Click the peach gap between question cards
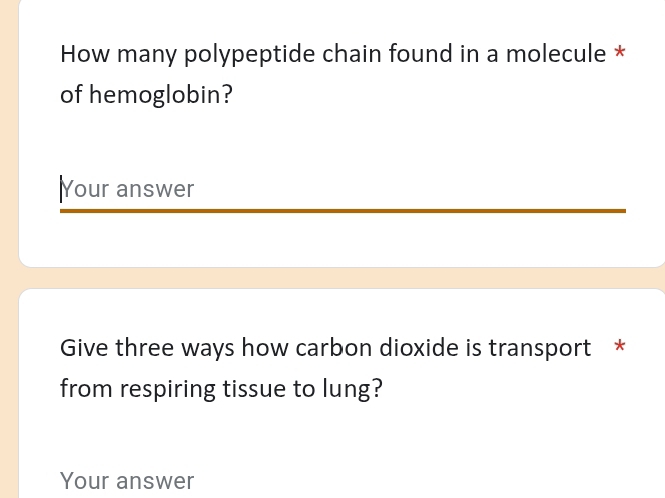Screen dimensions: 665x498 click(x=340, y=278)
